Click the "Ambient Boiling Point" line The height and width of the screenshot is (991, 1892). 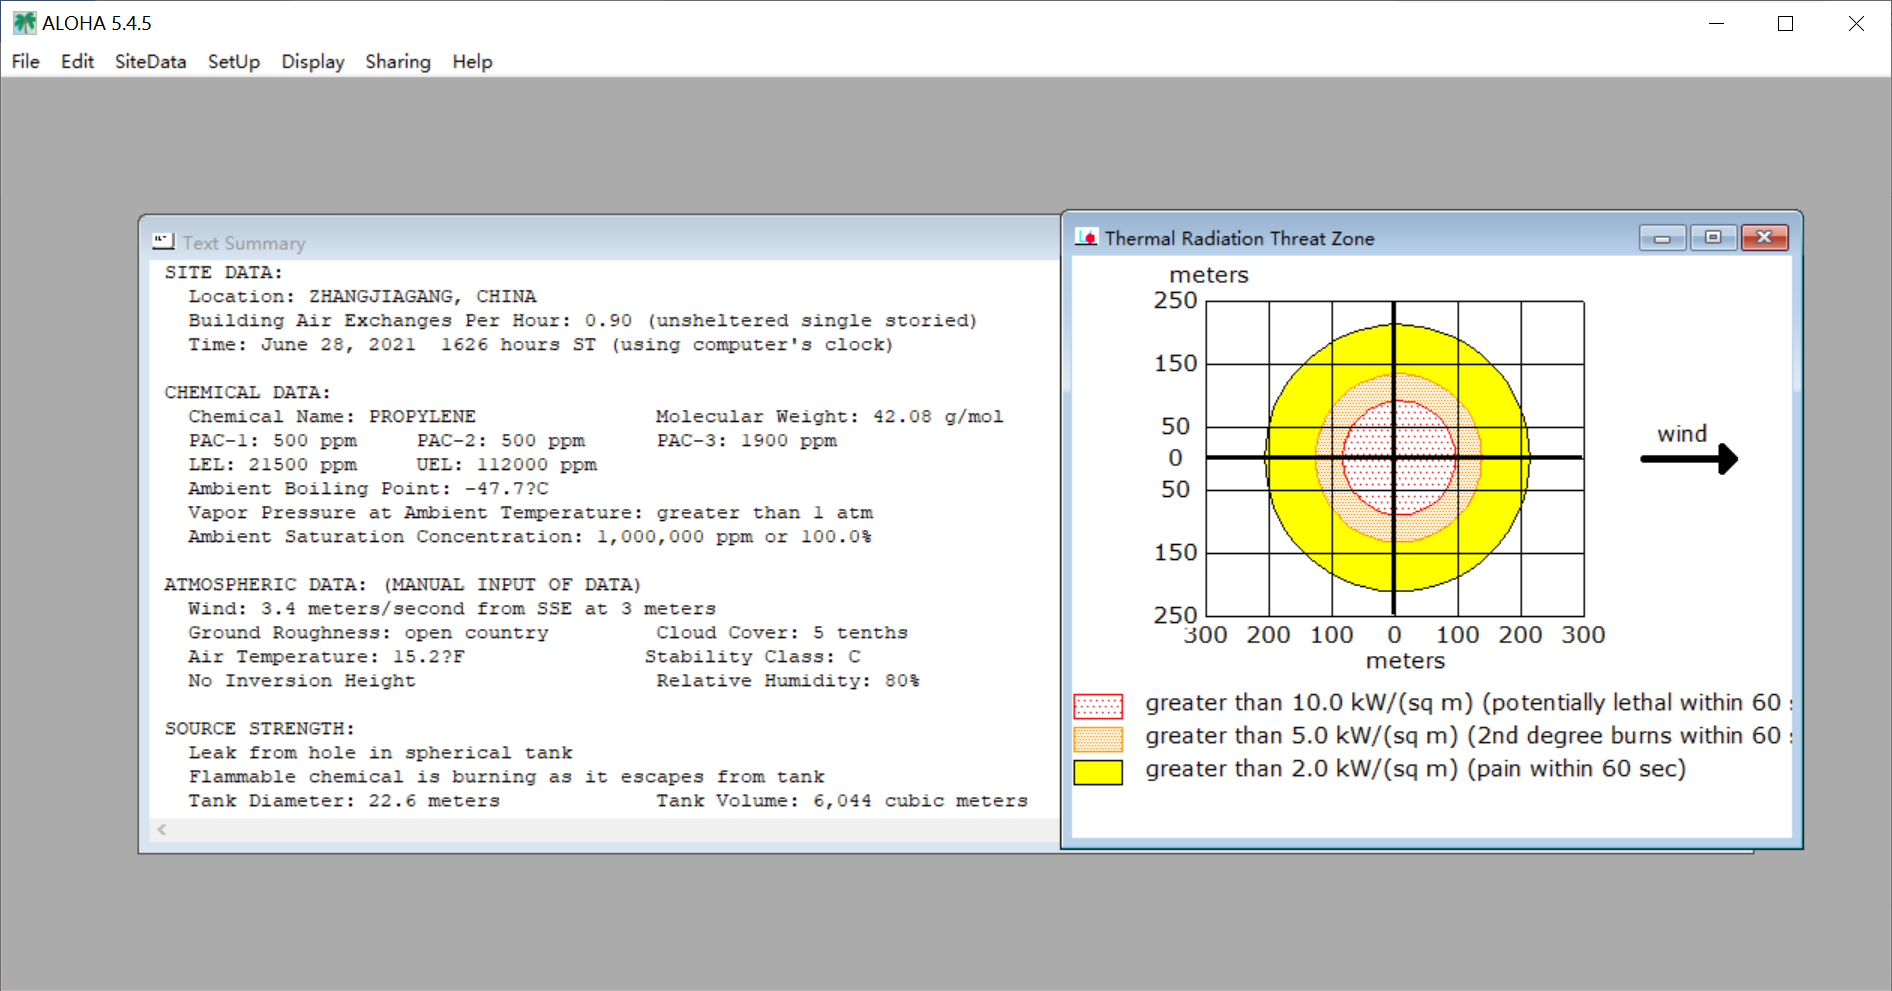[x=368, y=488]
